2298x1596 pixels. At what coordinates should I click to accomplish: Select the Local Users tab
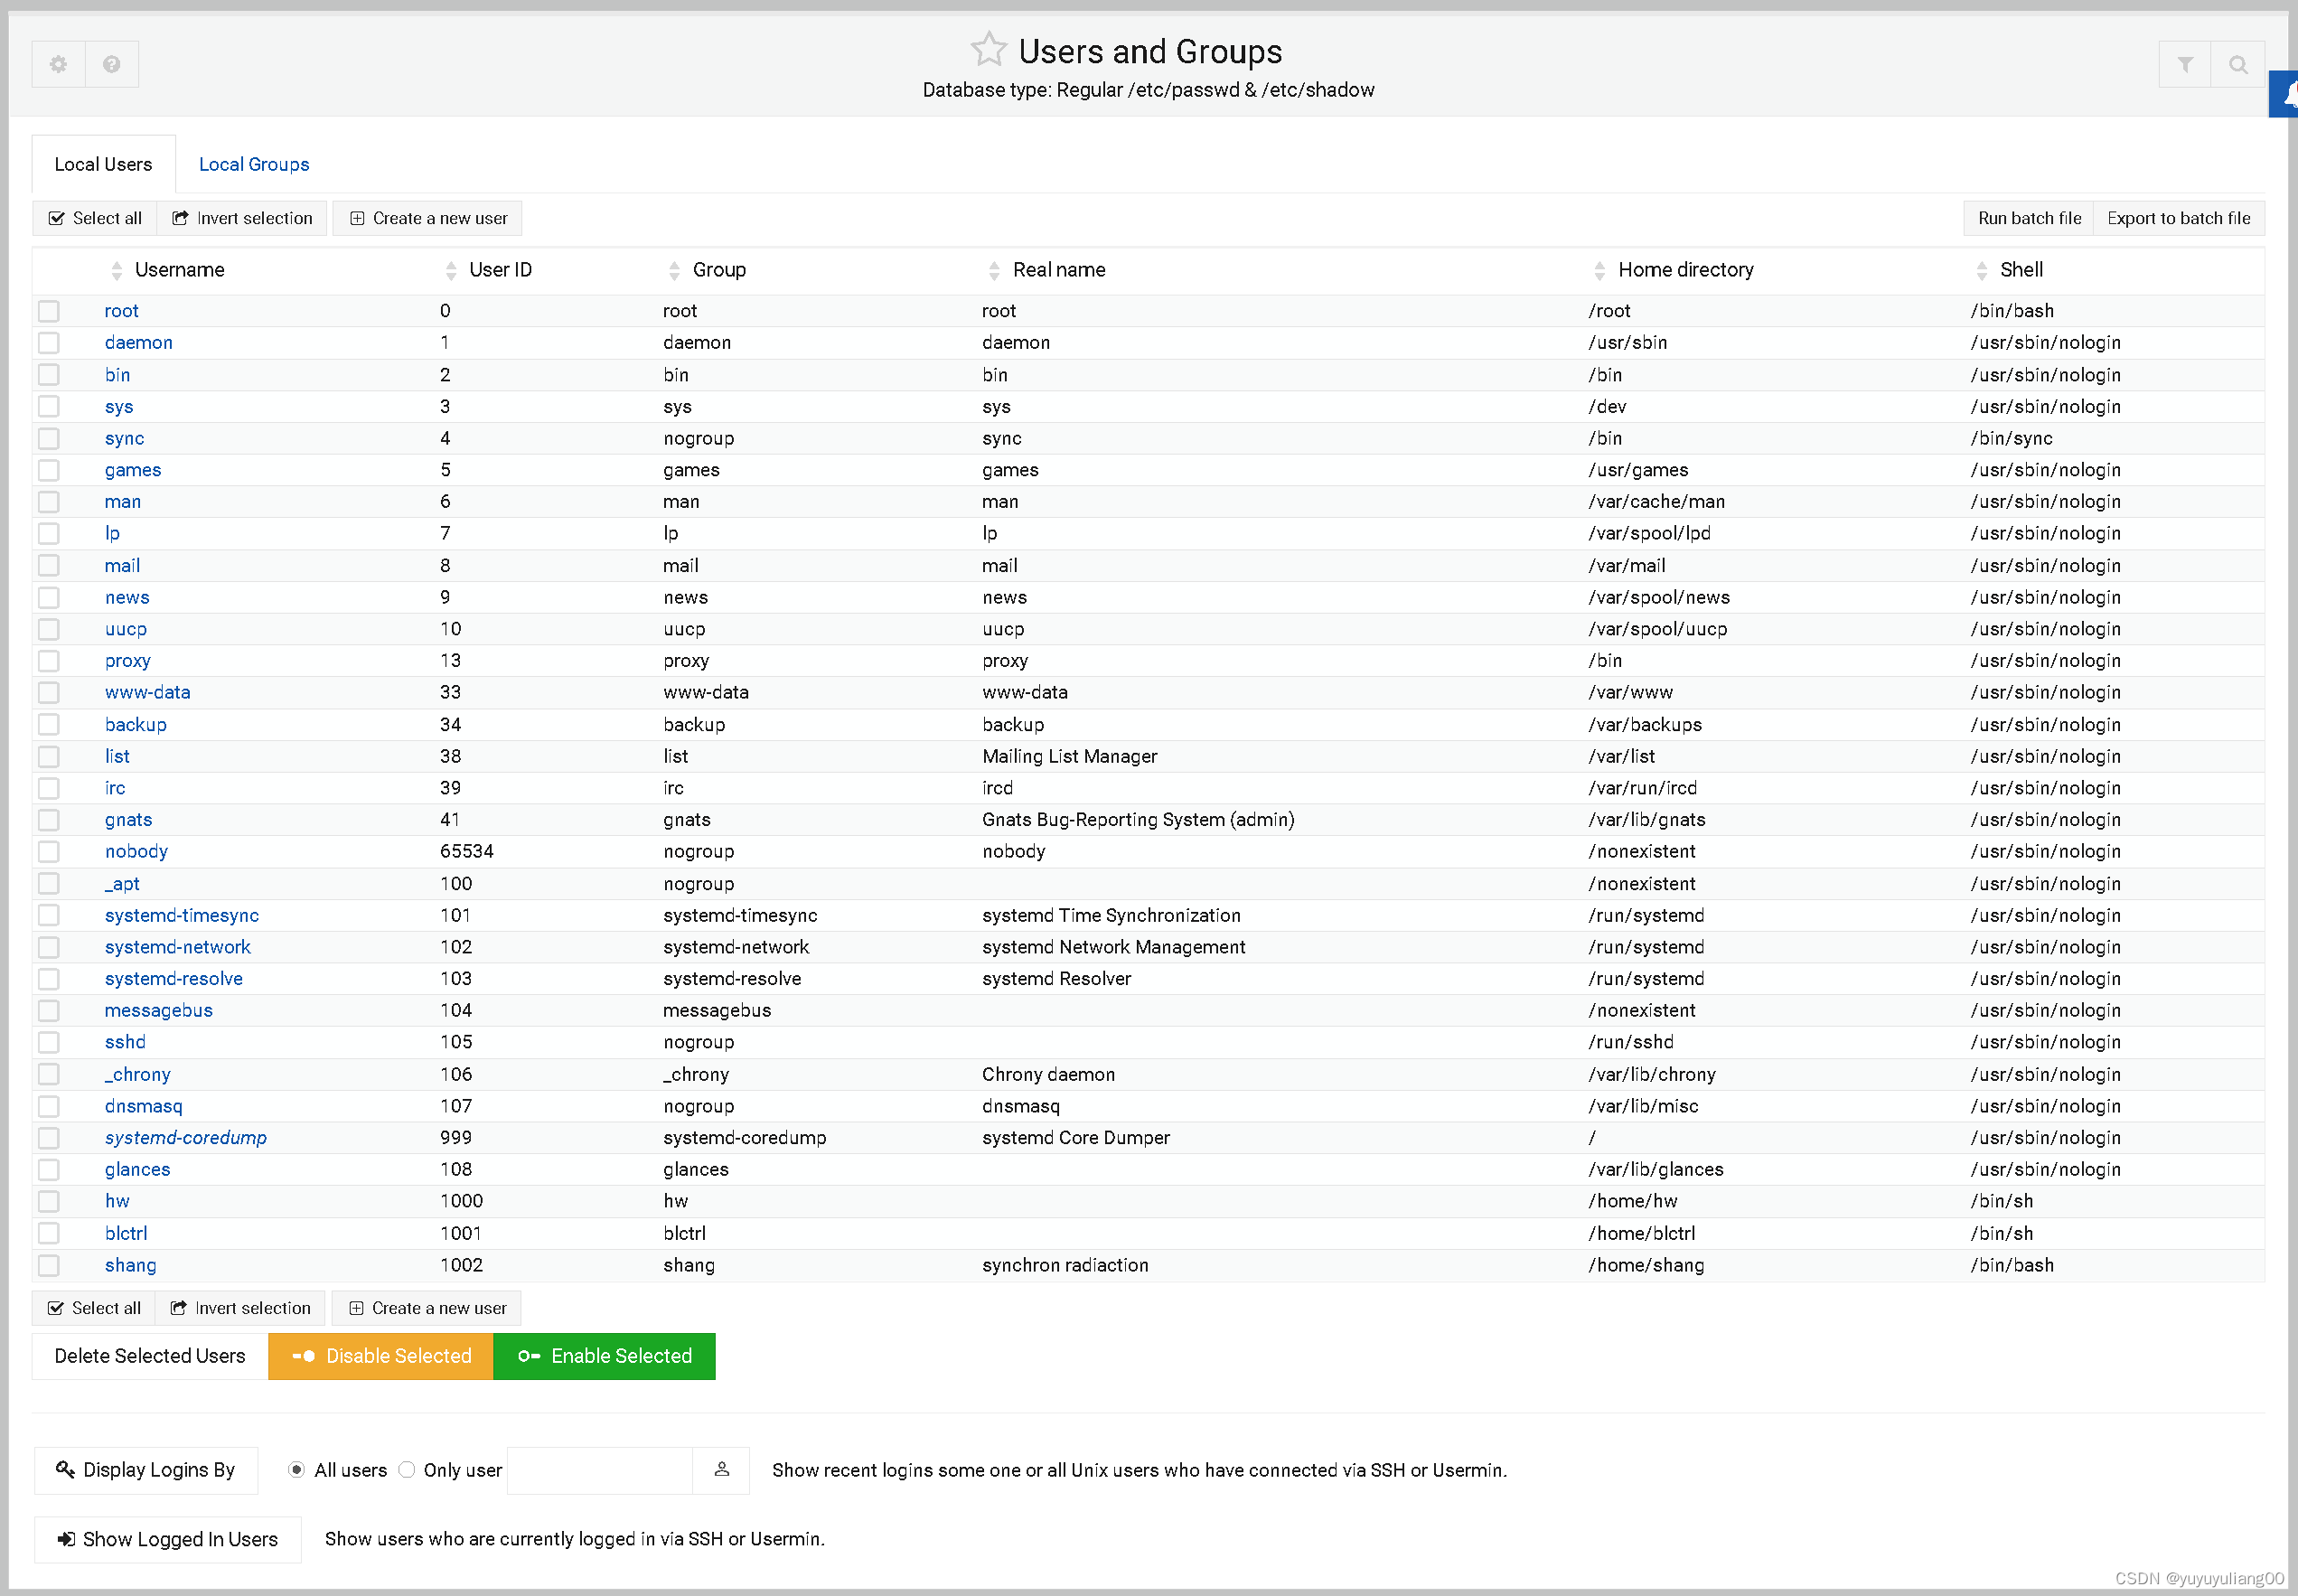(x=103, y=164)
